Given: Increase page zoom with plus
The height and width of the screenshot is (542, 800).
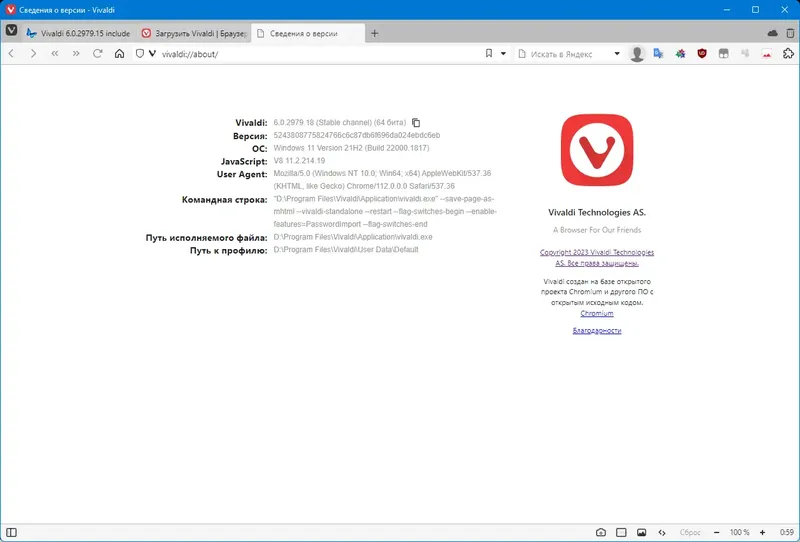Looking at the screenshot, I should pos(762,532).
